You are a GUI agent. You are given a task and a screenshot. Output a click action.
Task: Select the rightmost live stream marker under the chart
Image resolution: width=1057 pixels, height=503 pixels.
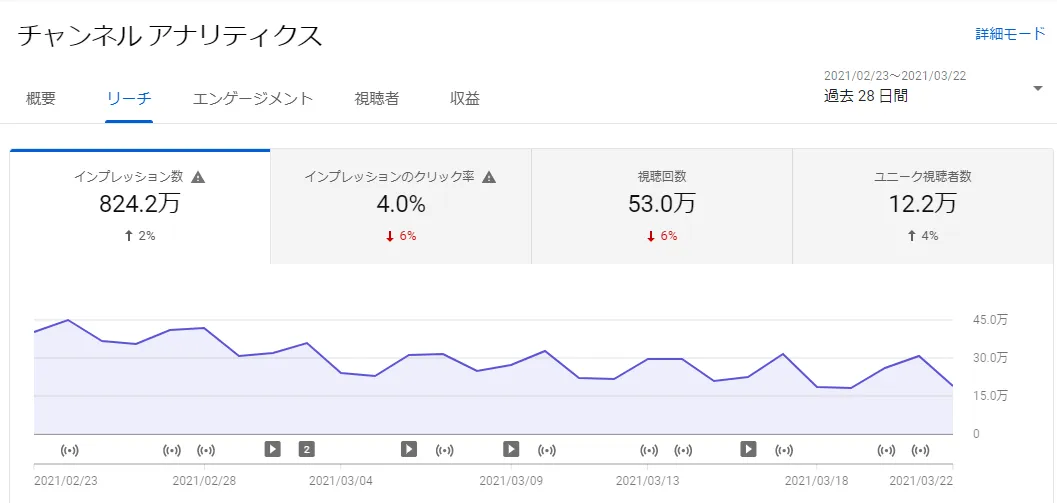920,450
